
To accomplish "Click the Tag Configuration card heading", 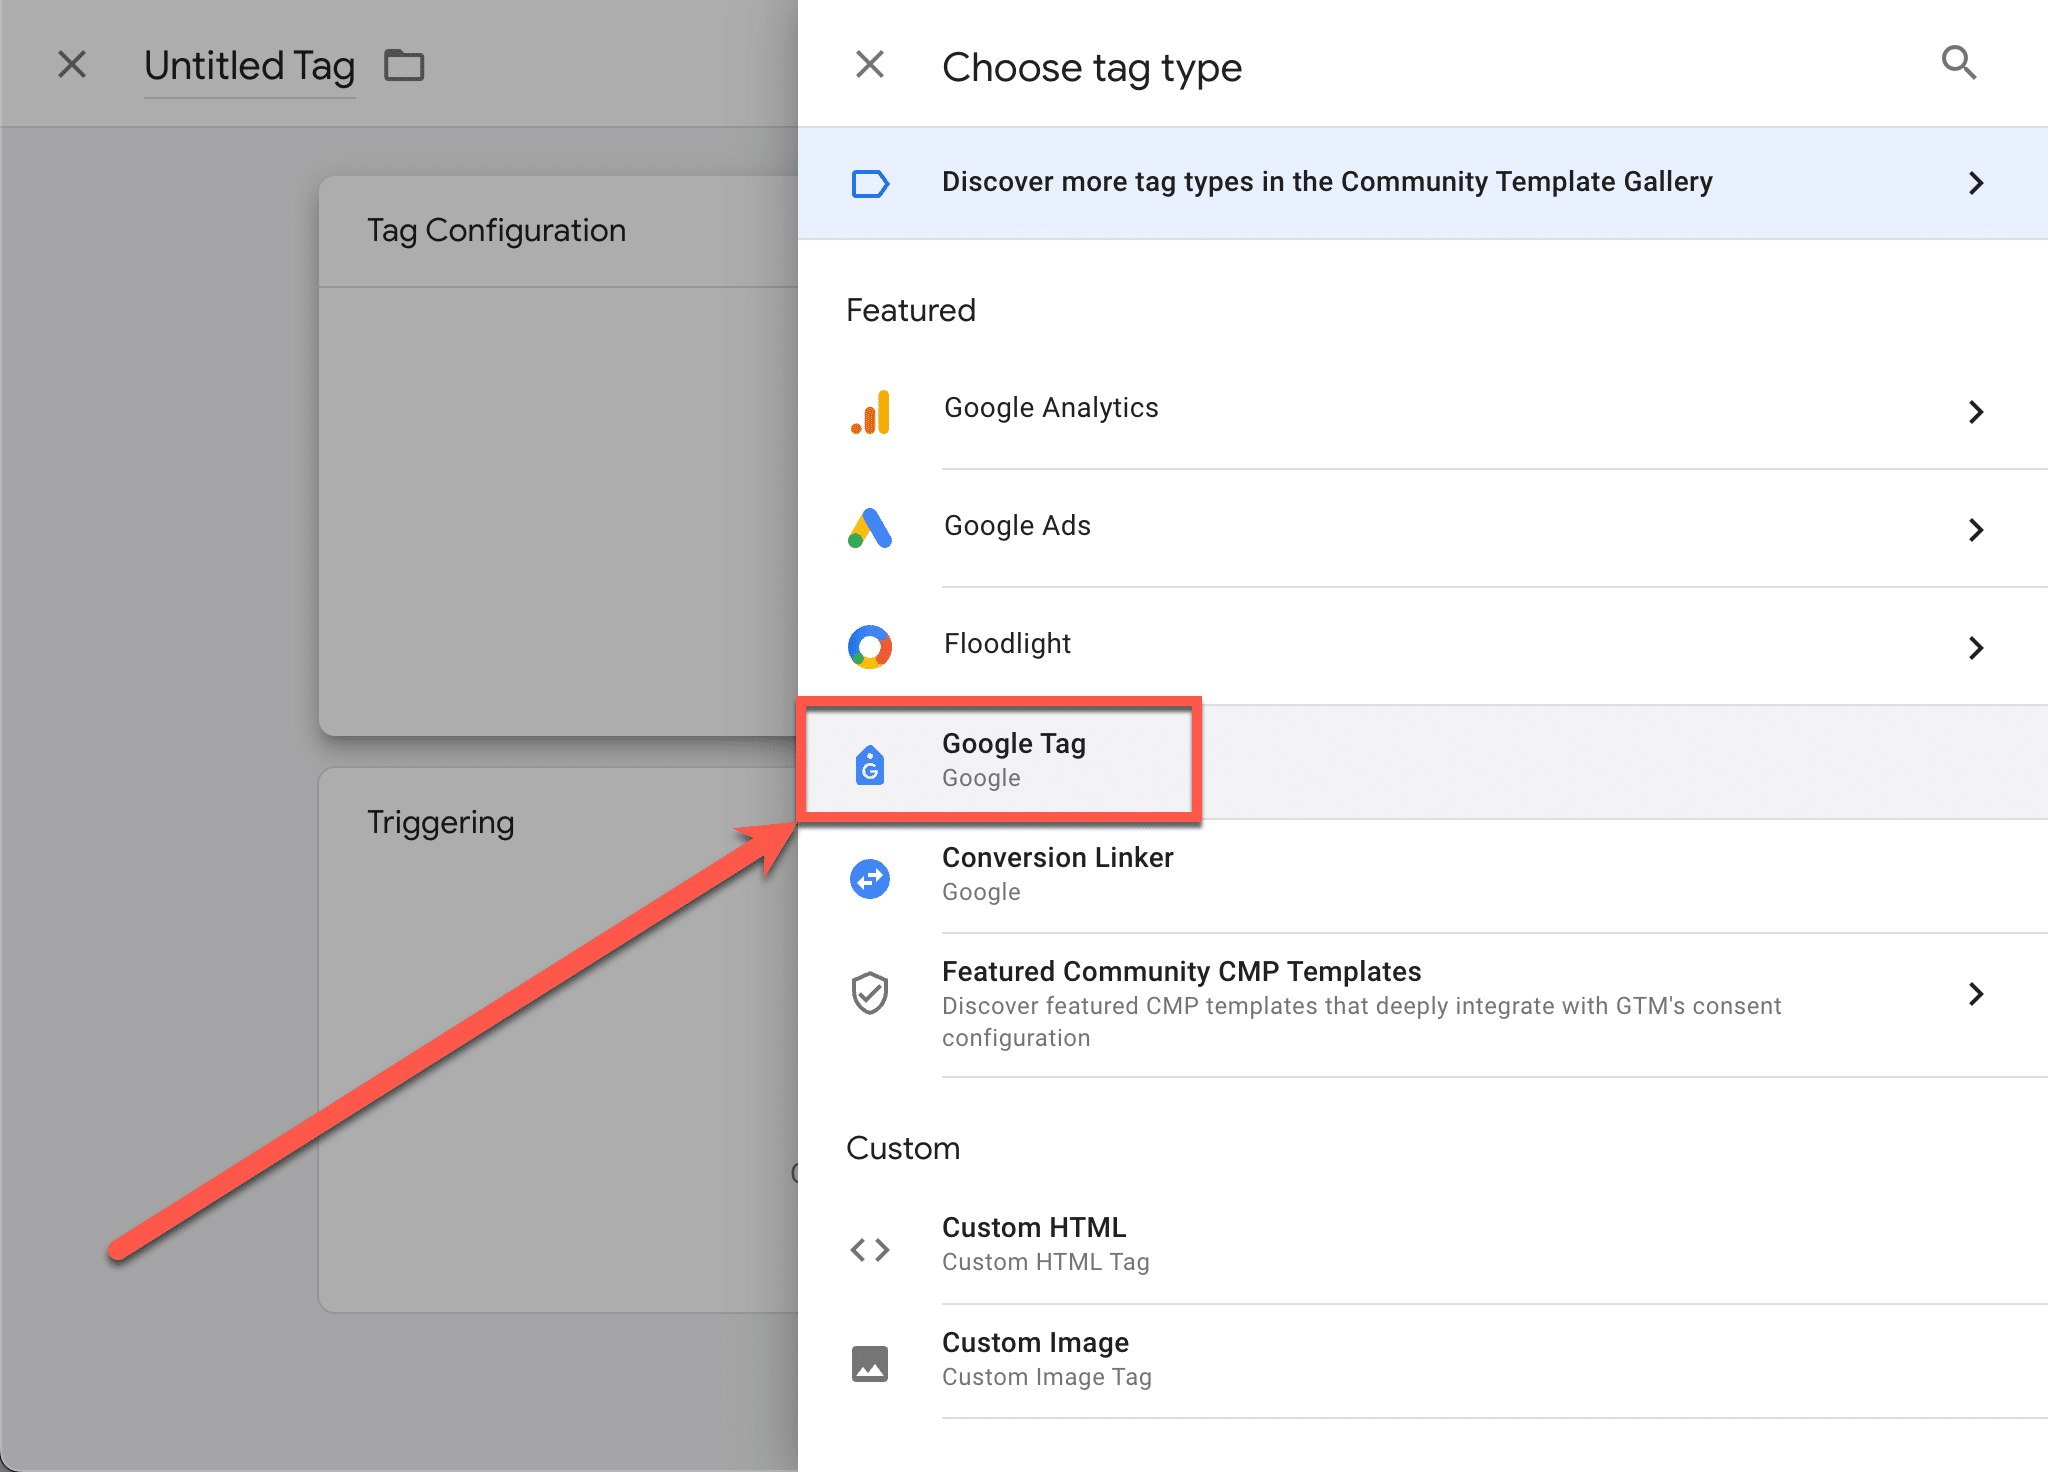I will (x=496, y=231).
